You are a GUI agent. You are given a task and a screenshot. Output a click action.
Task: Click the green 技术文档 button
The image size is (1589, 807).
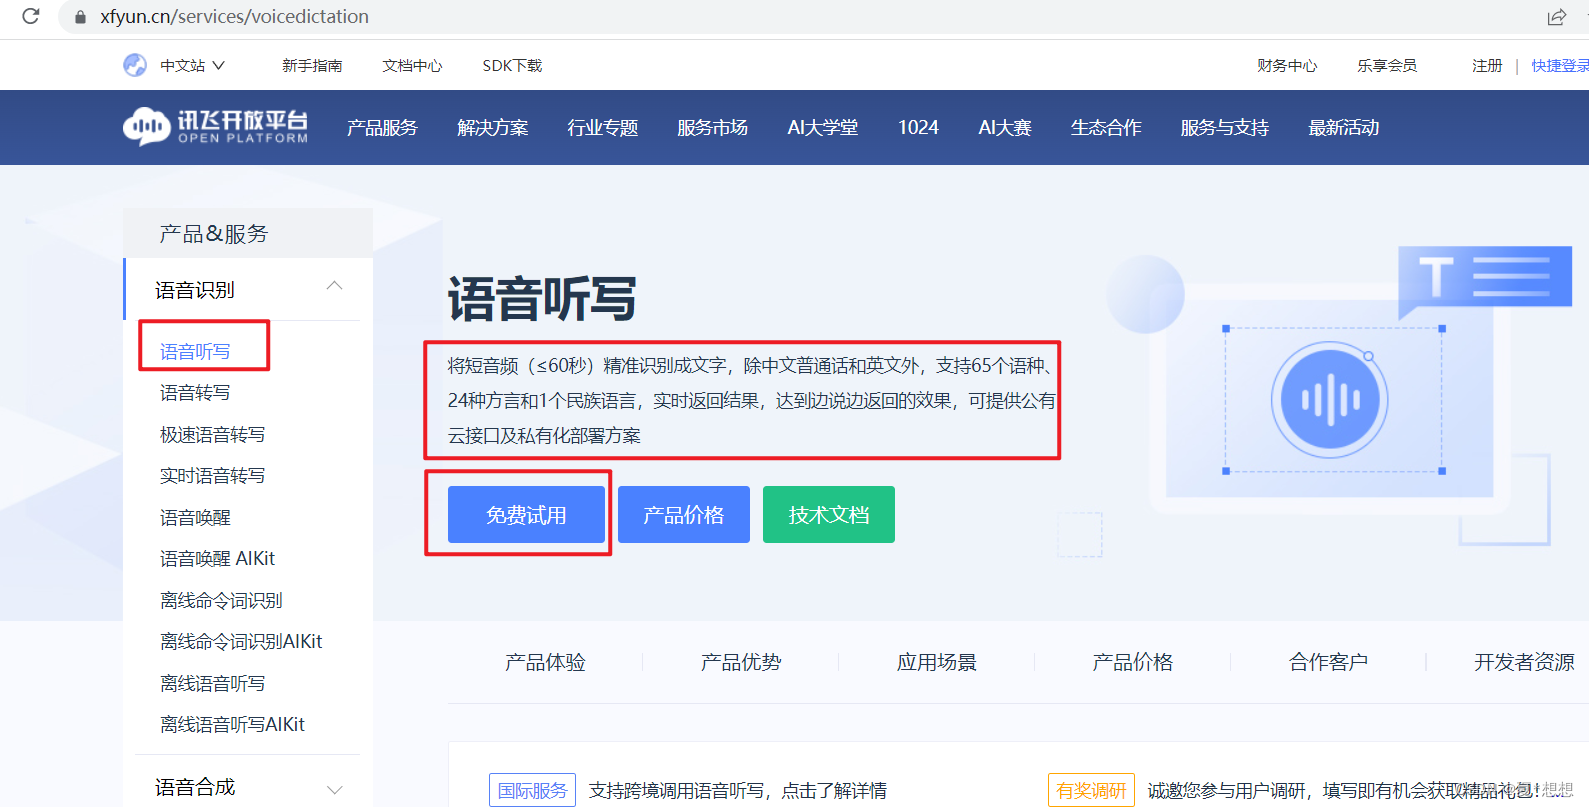(x=829, y=515)
